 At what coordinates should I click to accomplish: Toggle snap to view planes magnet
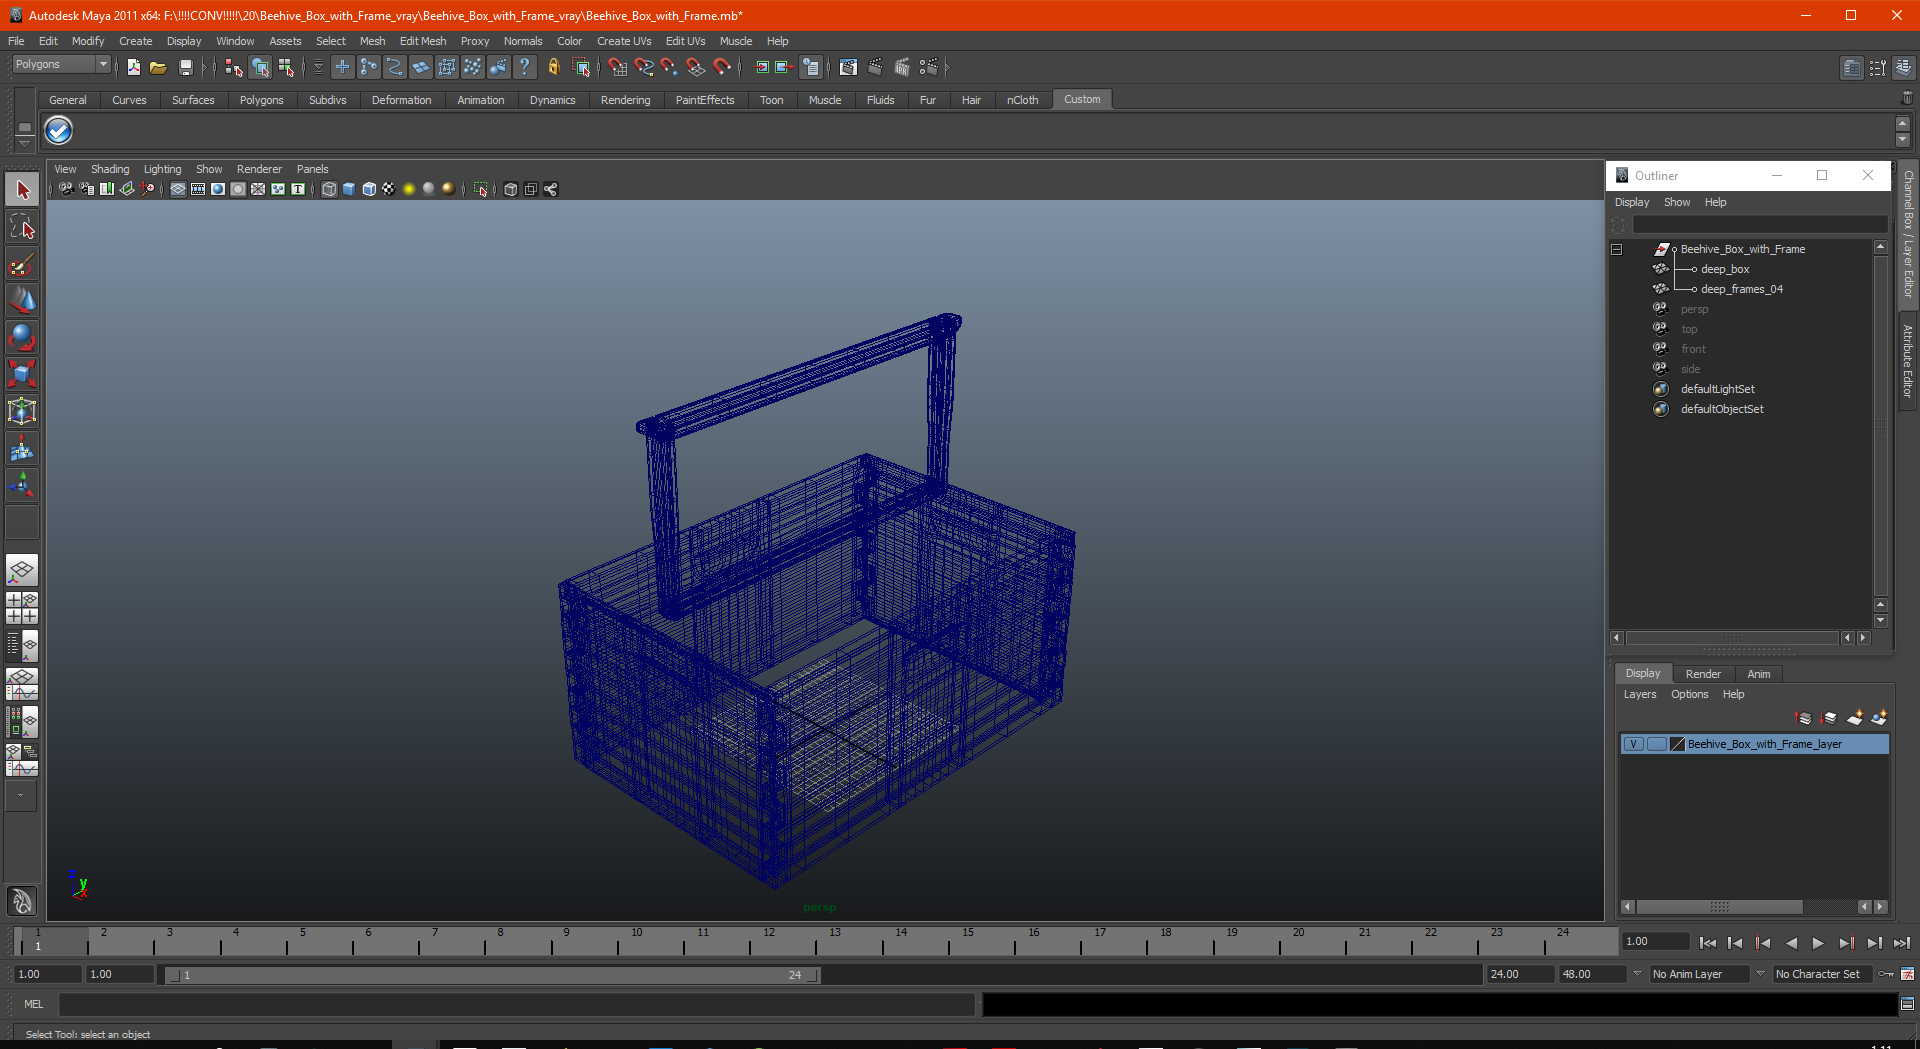695,67
